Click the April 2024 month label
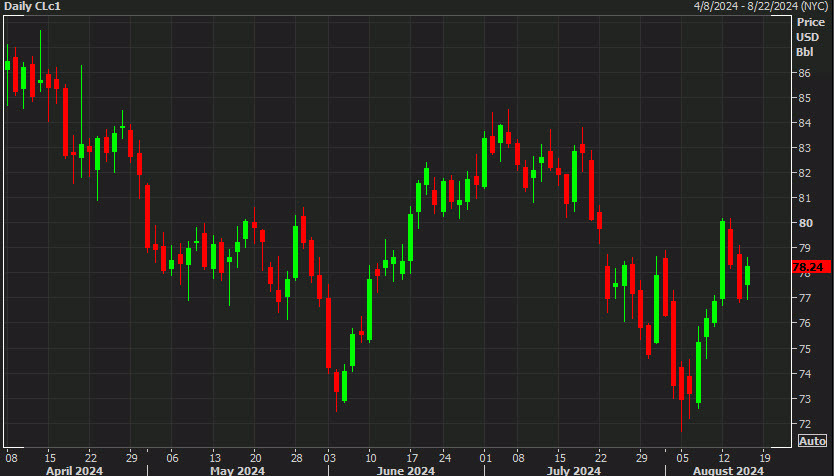 tap(74, 471)
